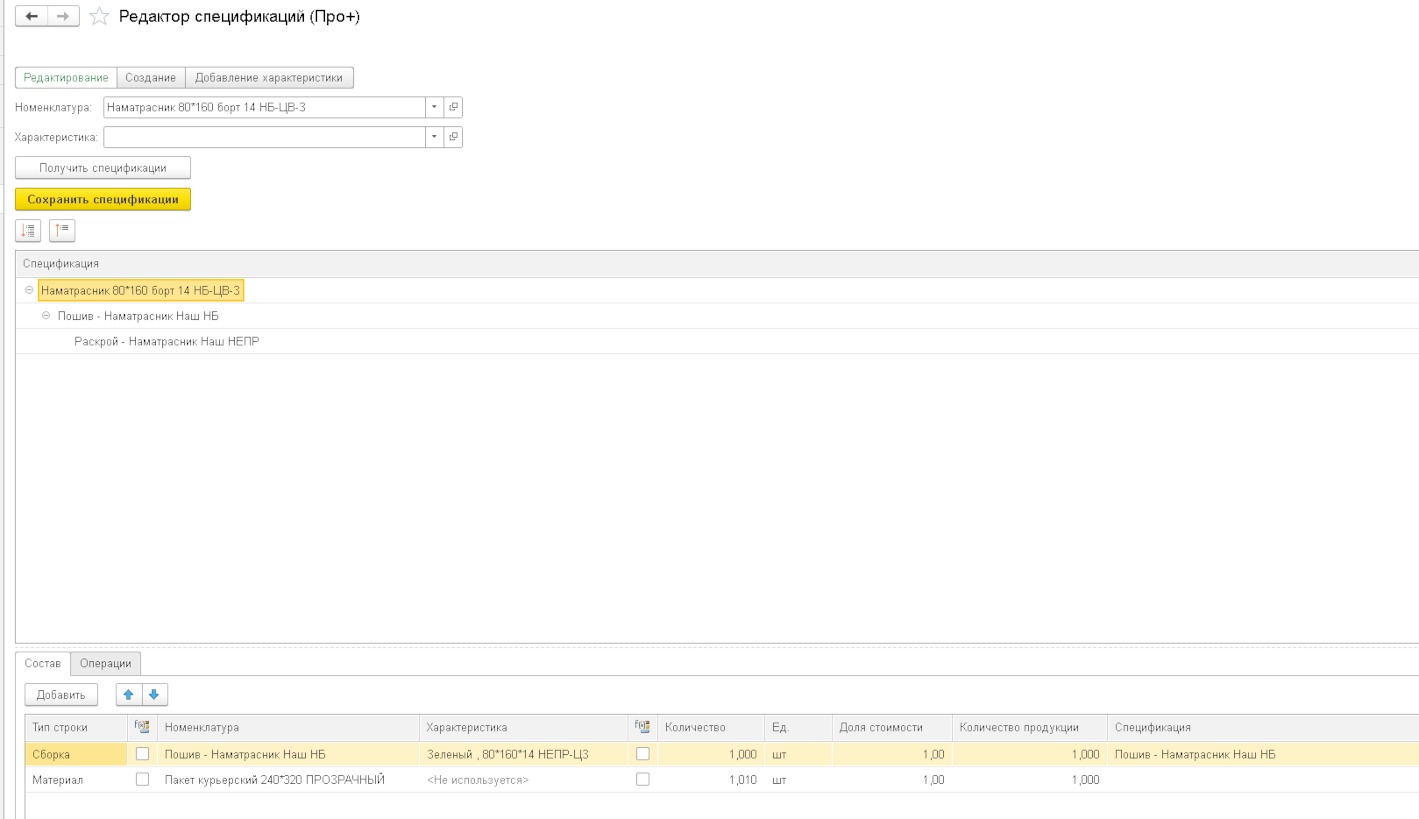Toggle quantity formula checkbox in Сборка row
This screenshot has width=1419, height=819.
click(x=642, y=754)
